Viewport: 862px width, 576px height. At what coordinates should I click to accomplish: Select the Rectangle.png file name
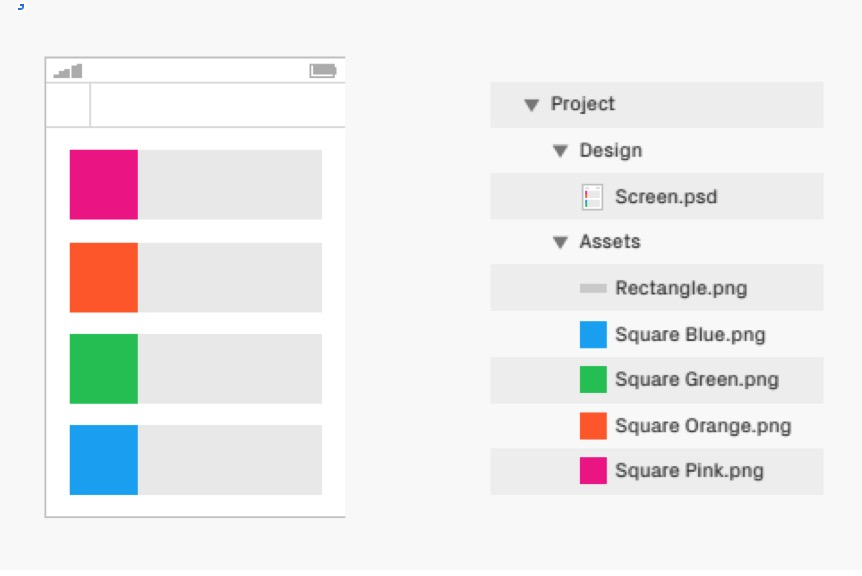(681, 288)
